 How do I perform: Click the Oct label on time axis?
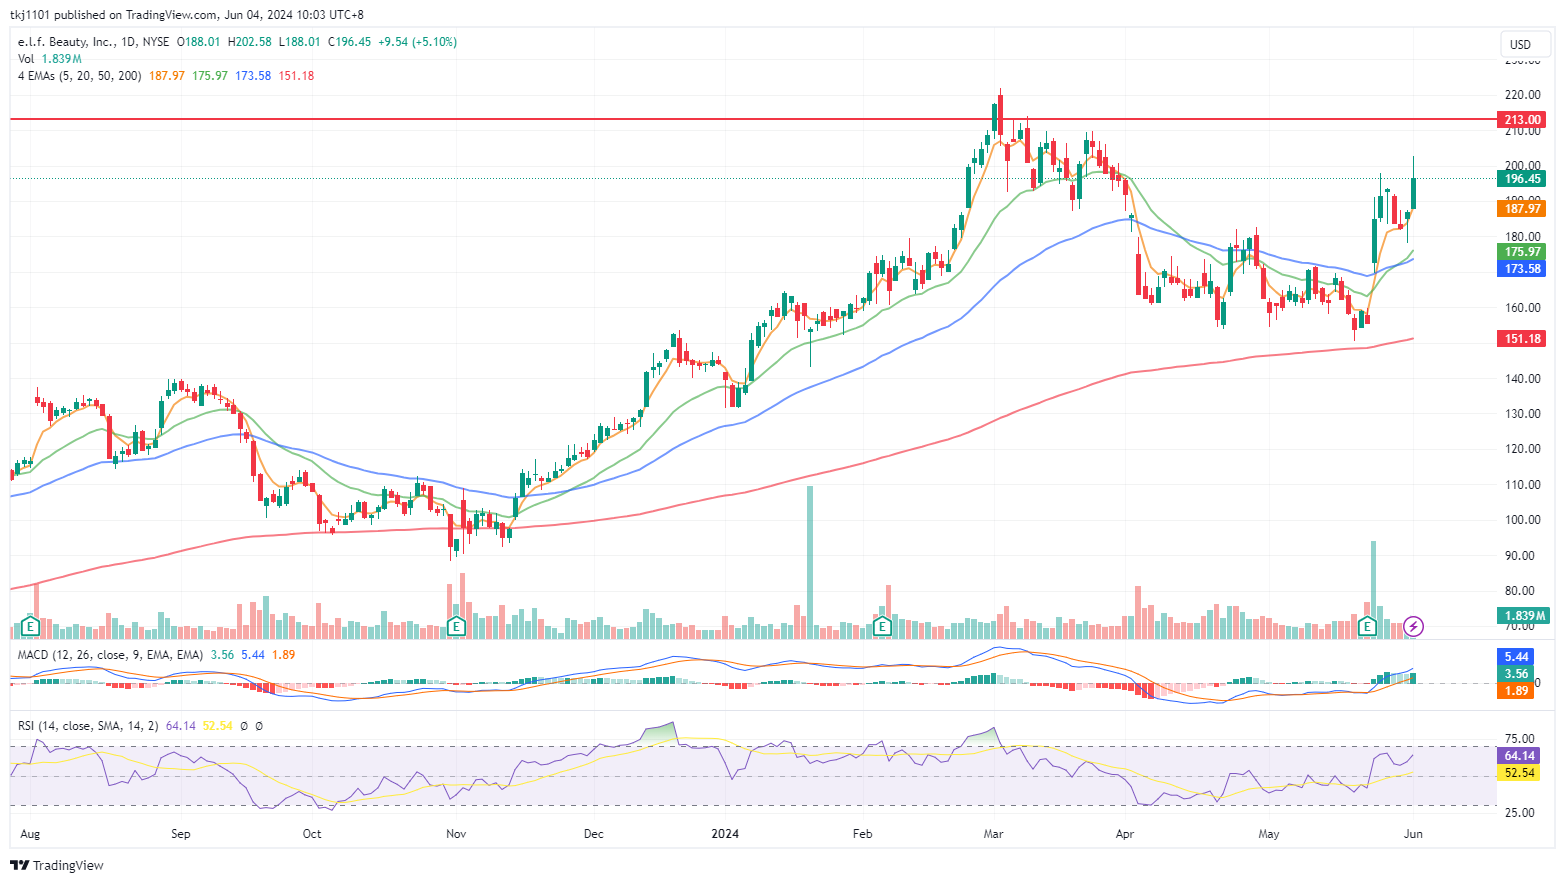[312, 834]
